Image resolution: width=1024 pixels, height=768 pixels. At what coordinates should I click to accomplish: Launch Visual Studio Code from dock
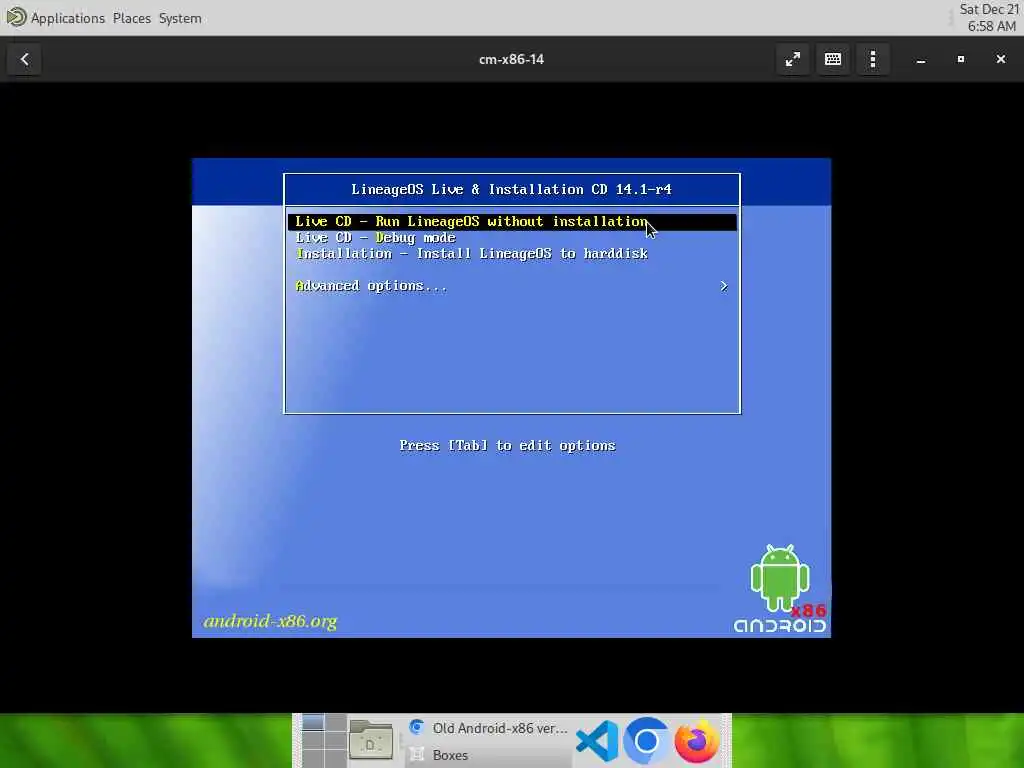coord(597,741)
